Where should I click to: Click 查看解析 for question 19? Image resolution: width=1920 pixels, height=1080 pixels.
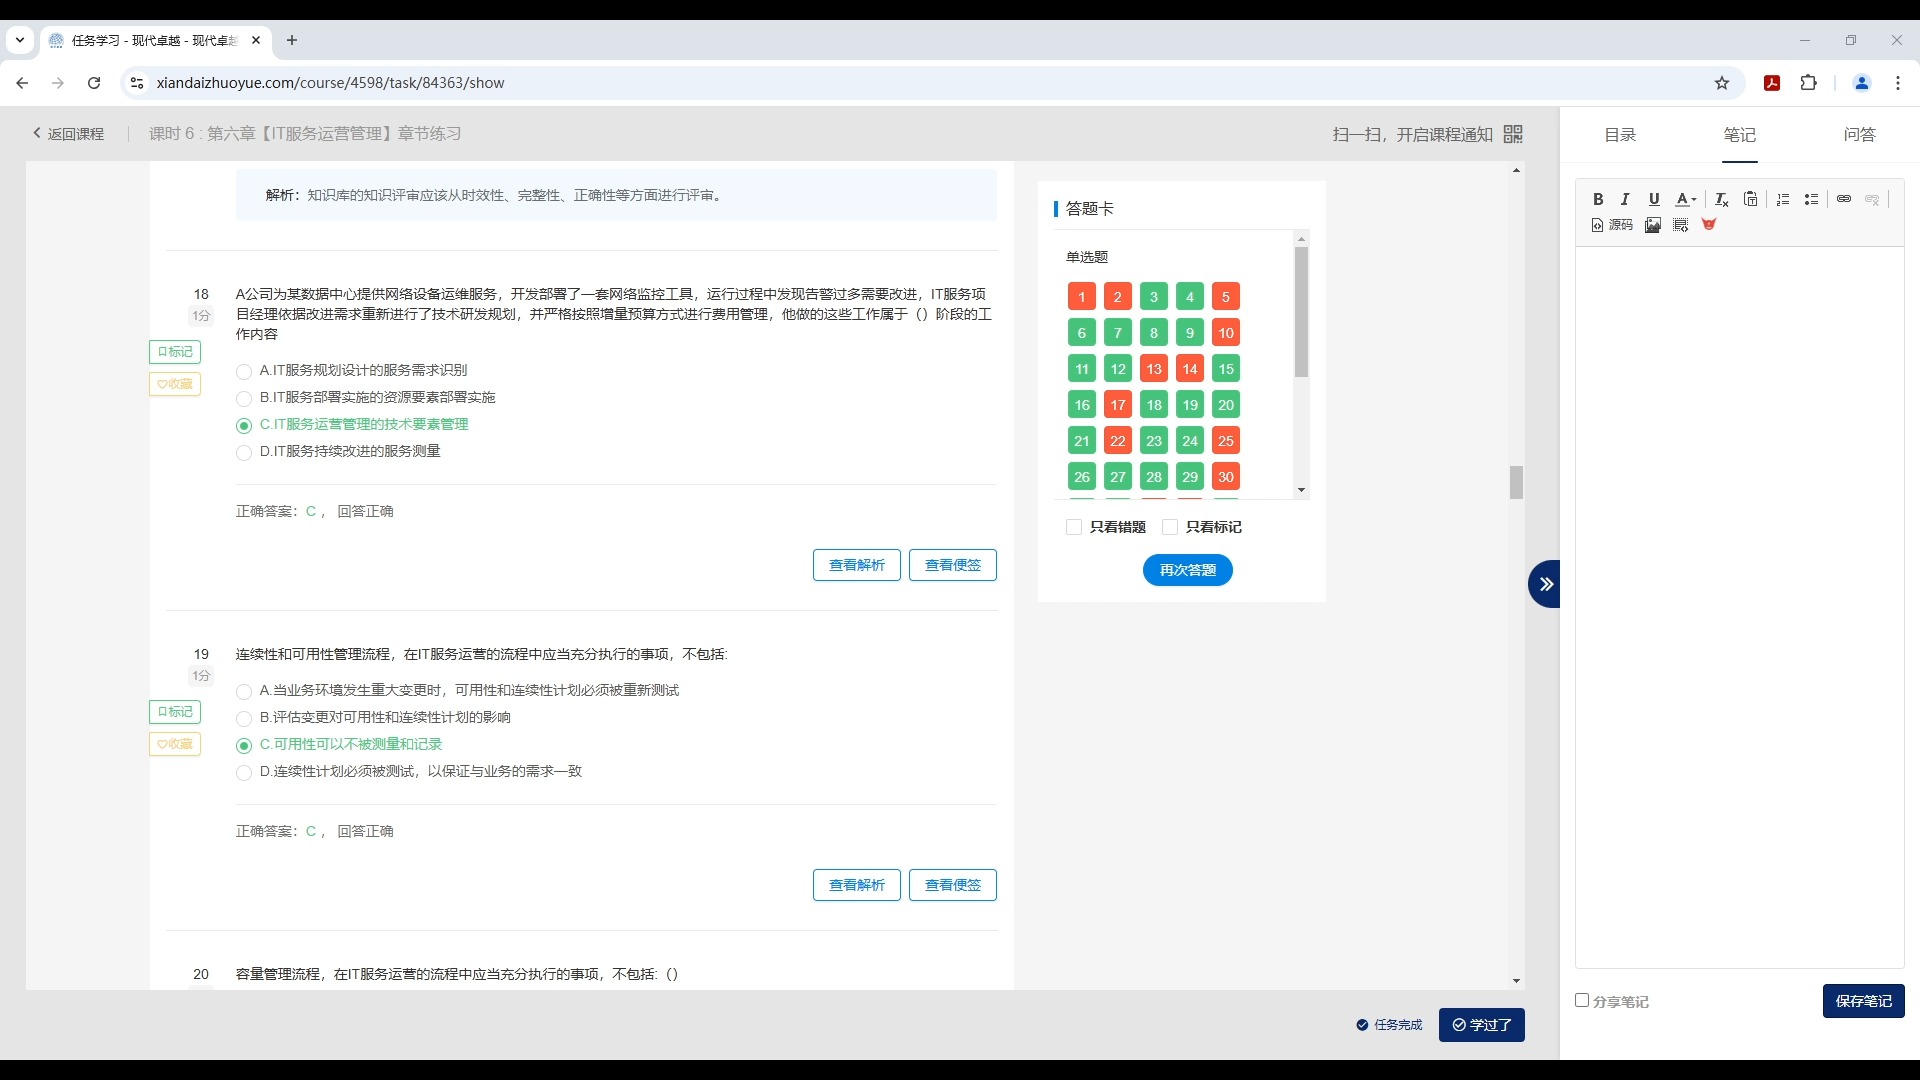point(857,885)
